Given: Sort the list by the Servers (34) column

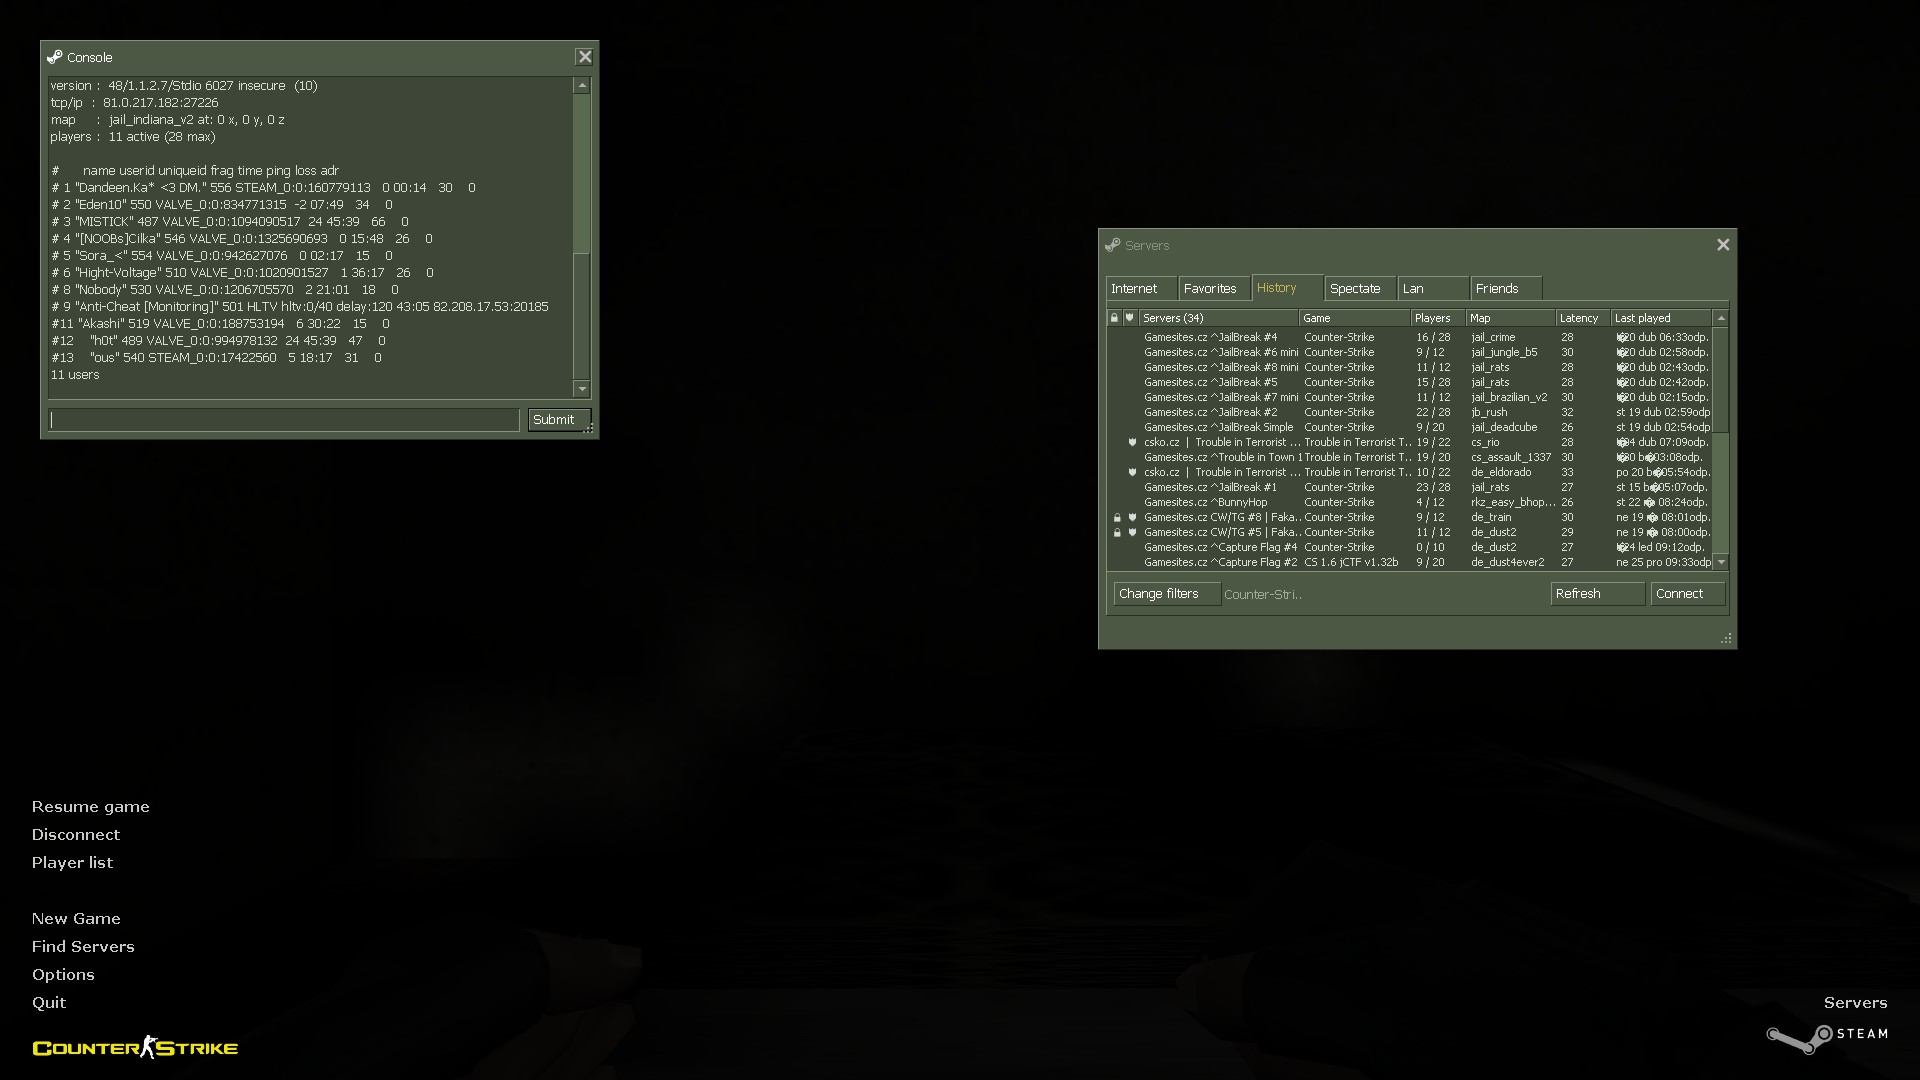Looking at the screenshot, I should point(1219,318).
